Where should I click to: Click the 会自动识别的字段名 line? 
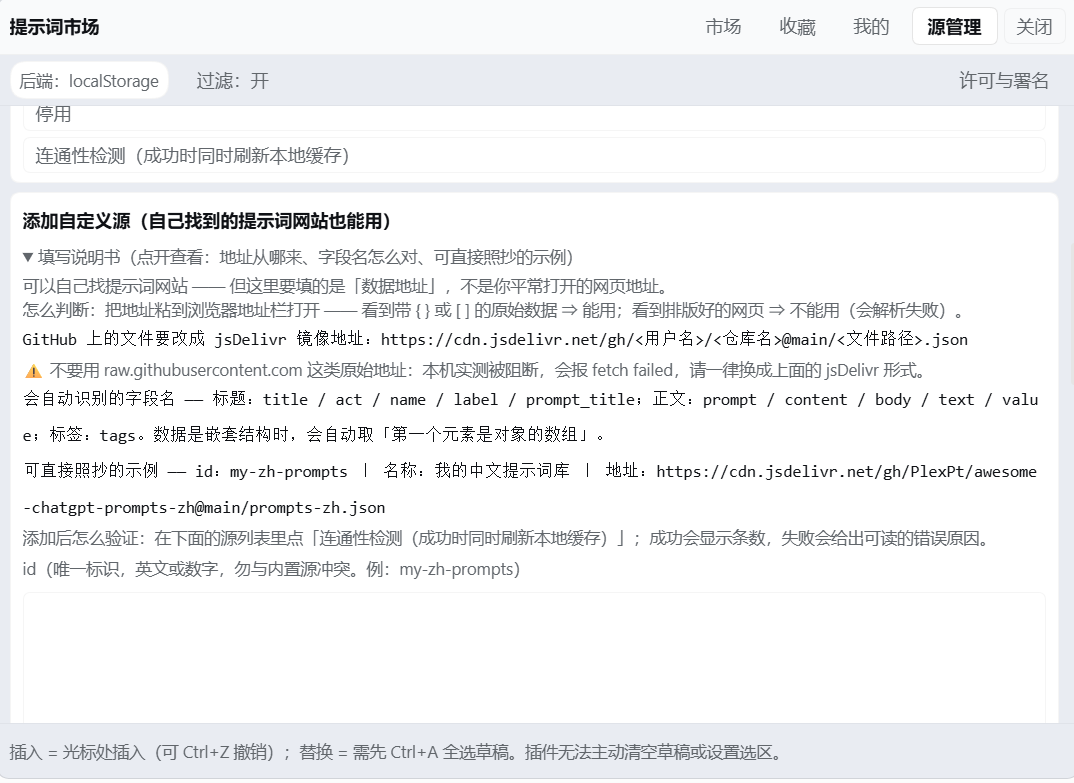[530, 417]
